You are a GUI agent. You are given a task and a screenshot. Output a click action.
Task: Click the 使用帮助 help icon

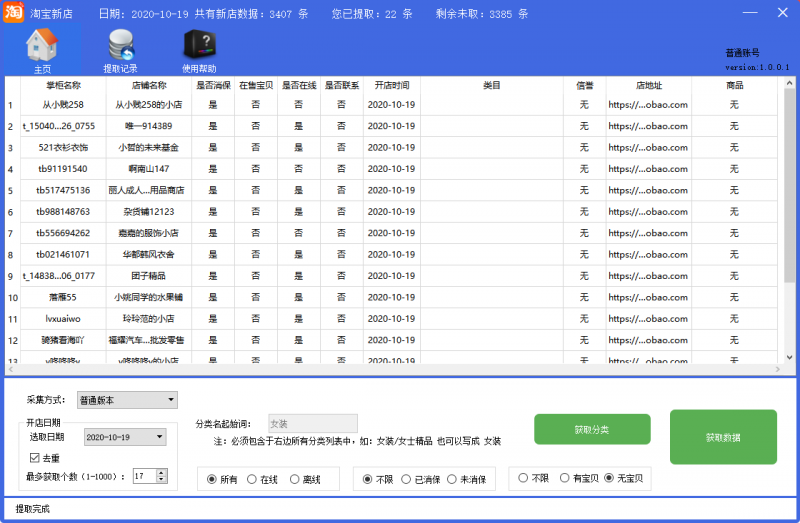click(x=199, y=49)
